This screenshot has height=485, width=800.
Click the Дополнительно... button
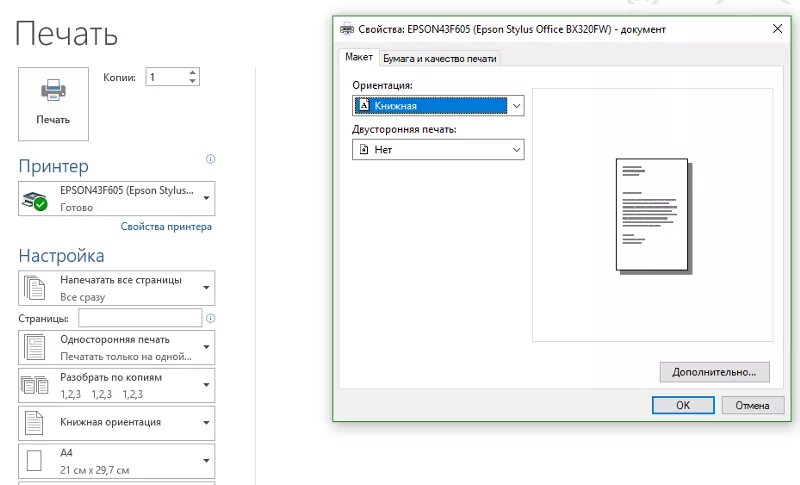714,372
